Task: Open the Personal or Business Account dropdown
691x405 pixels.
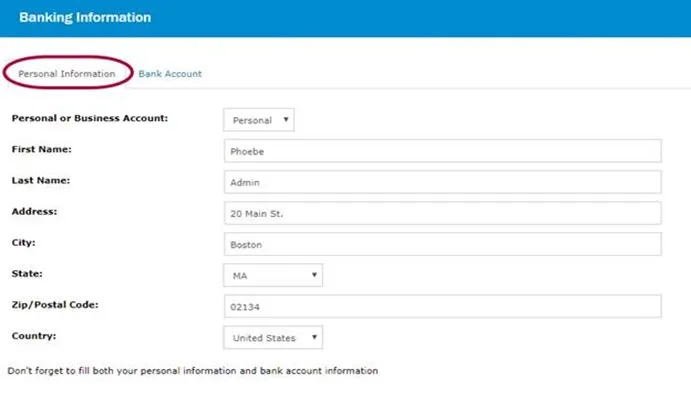Action: 259,120
